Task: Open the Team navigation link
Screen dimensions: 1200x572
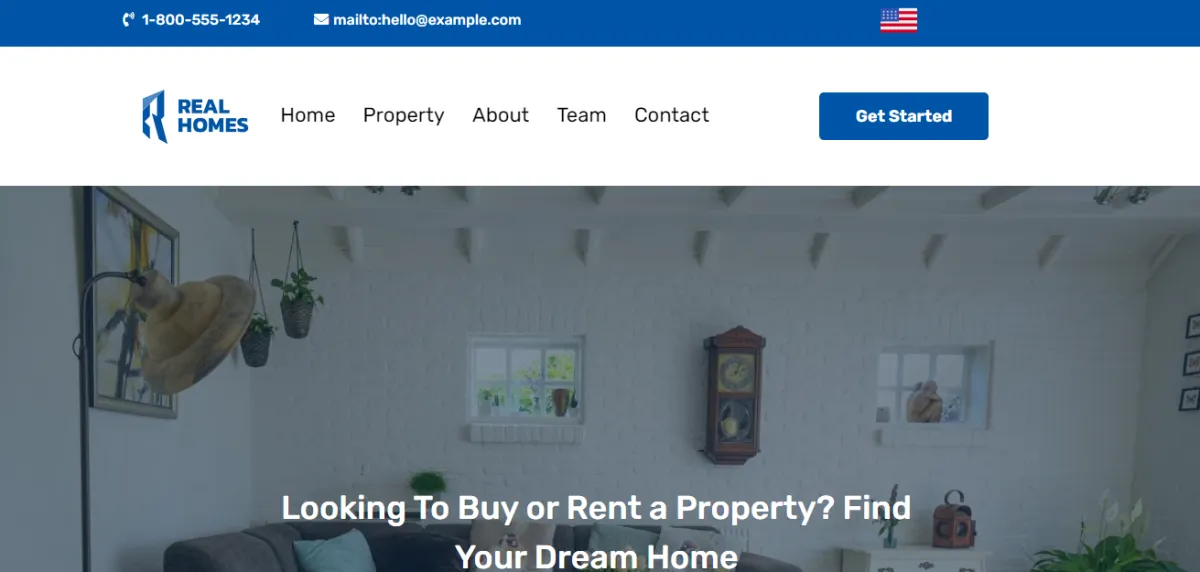Action: click(582, 115)
